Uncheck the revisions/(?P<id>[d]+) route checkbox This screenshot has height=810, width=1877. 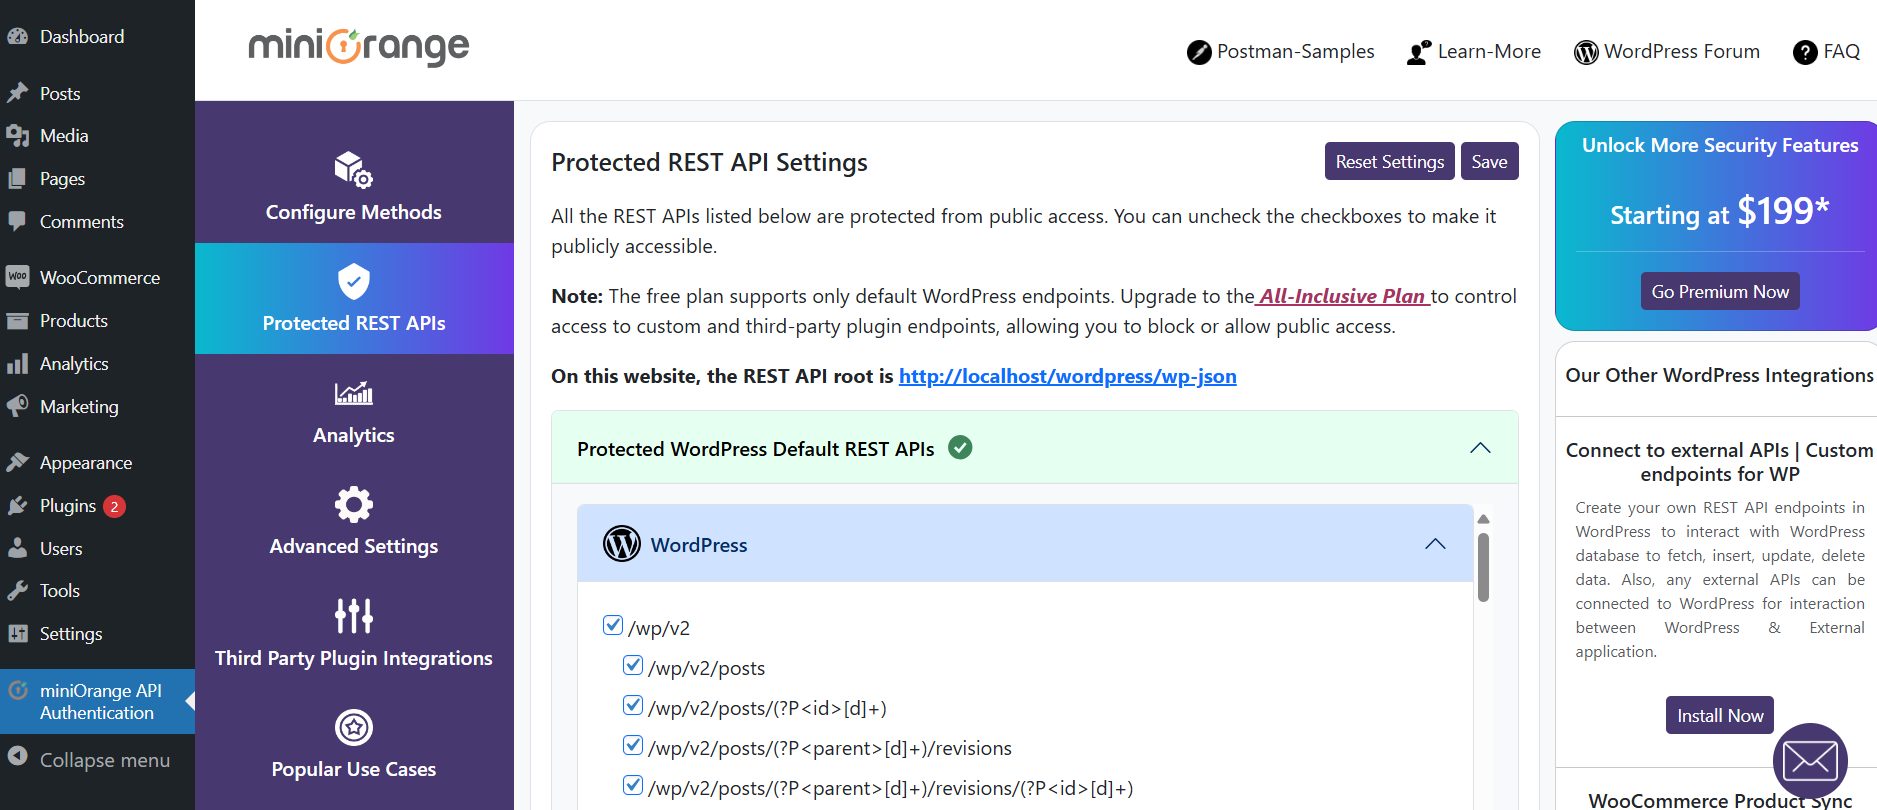[633, 785]
